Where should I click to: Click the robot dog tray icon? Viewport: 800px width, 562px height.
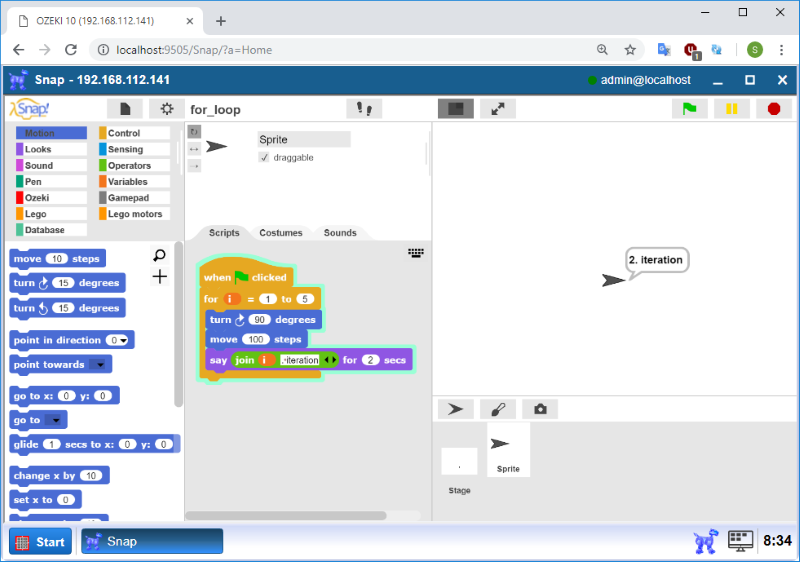[706, 542]
